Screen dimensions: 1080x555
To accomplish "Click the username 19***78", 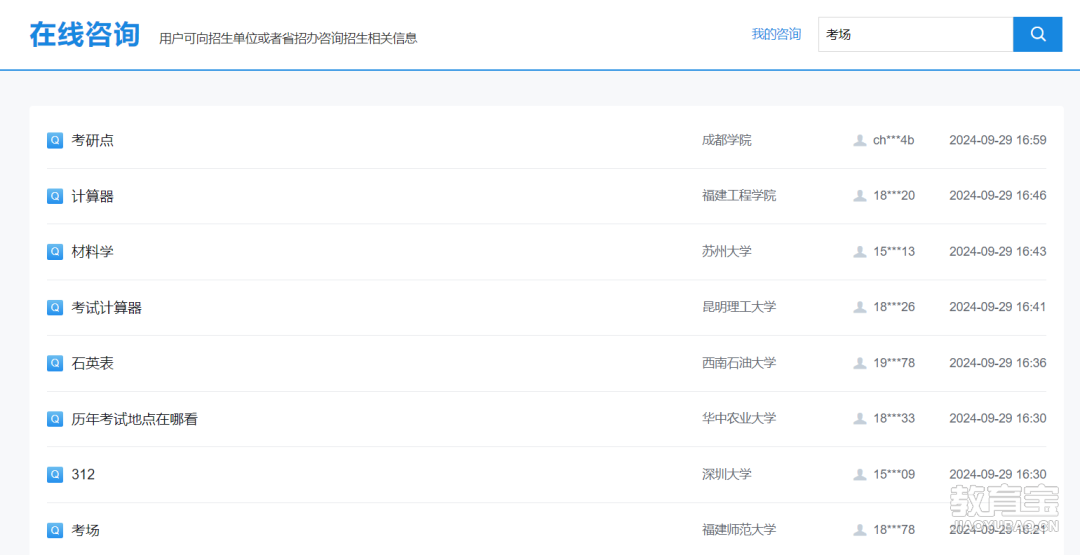I will 894,363.
